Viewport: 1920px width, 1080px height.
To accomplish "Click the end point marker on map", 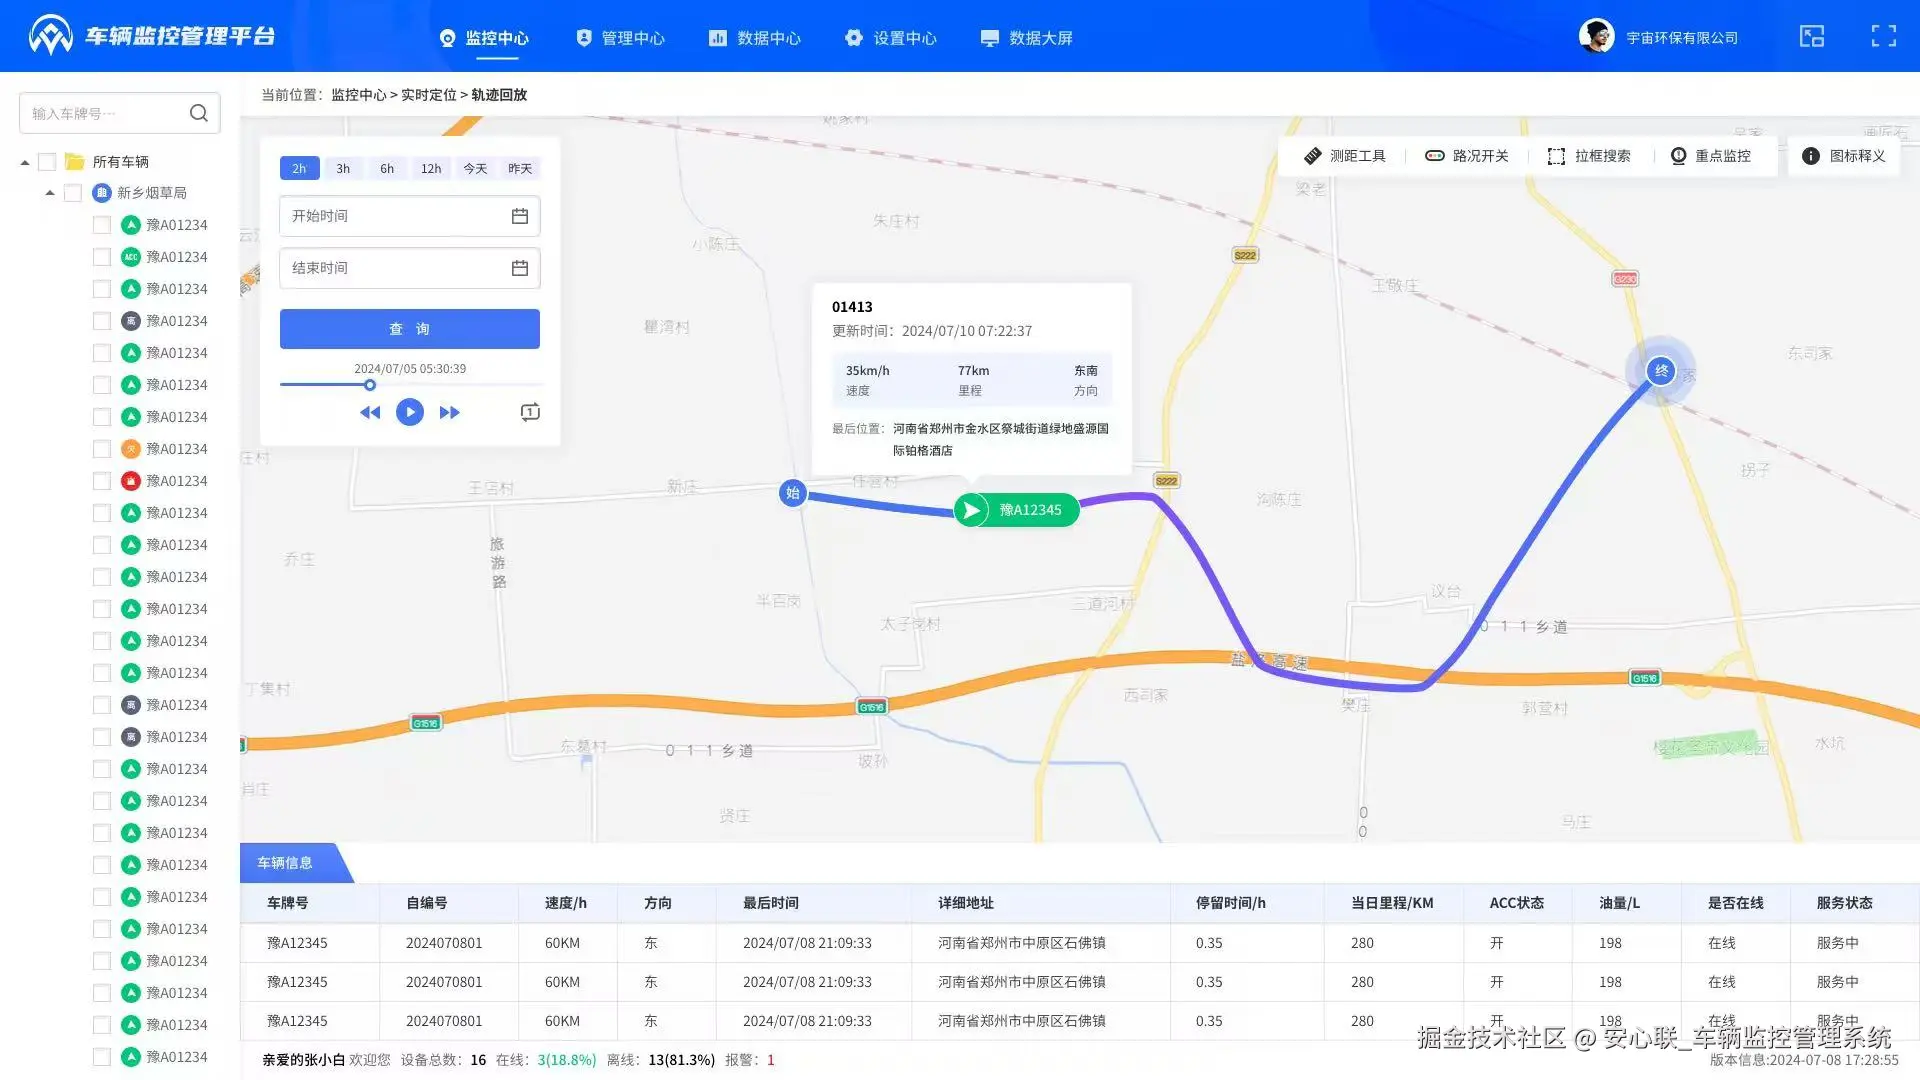I will [1661, 371].
